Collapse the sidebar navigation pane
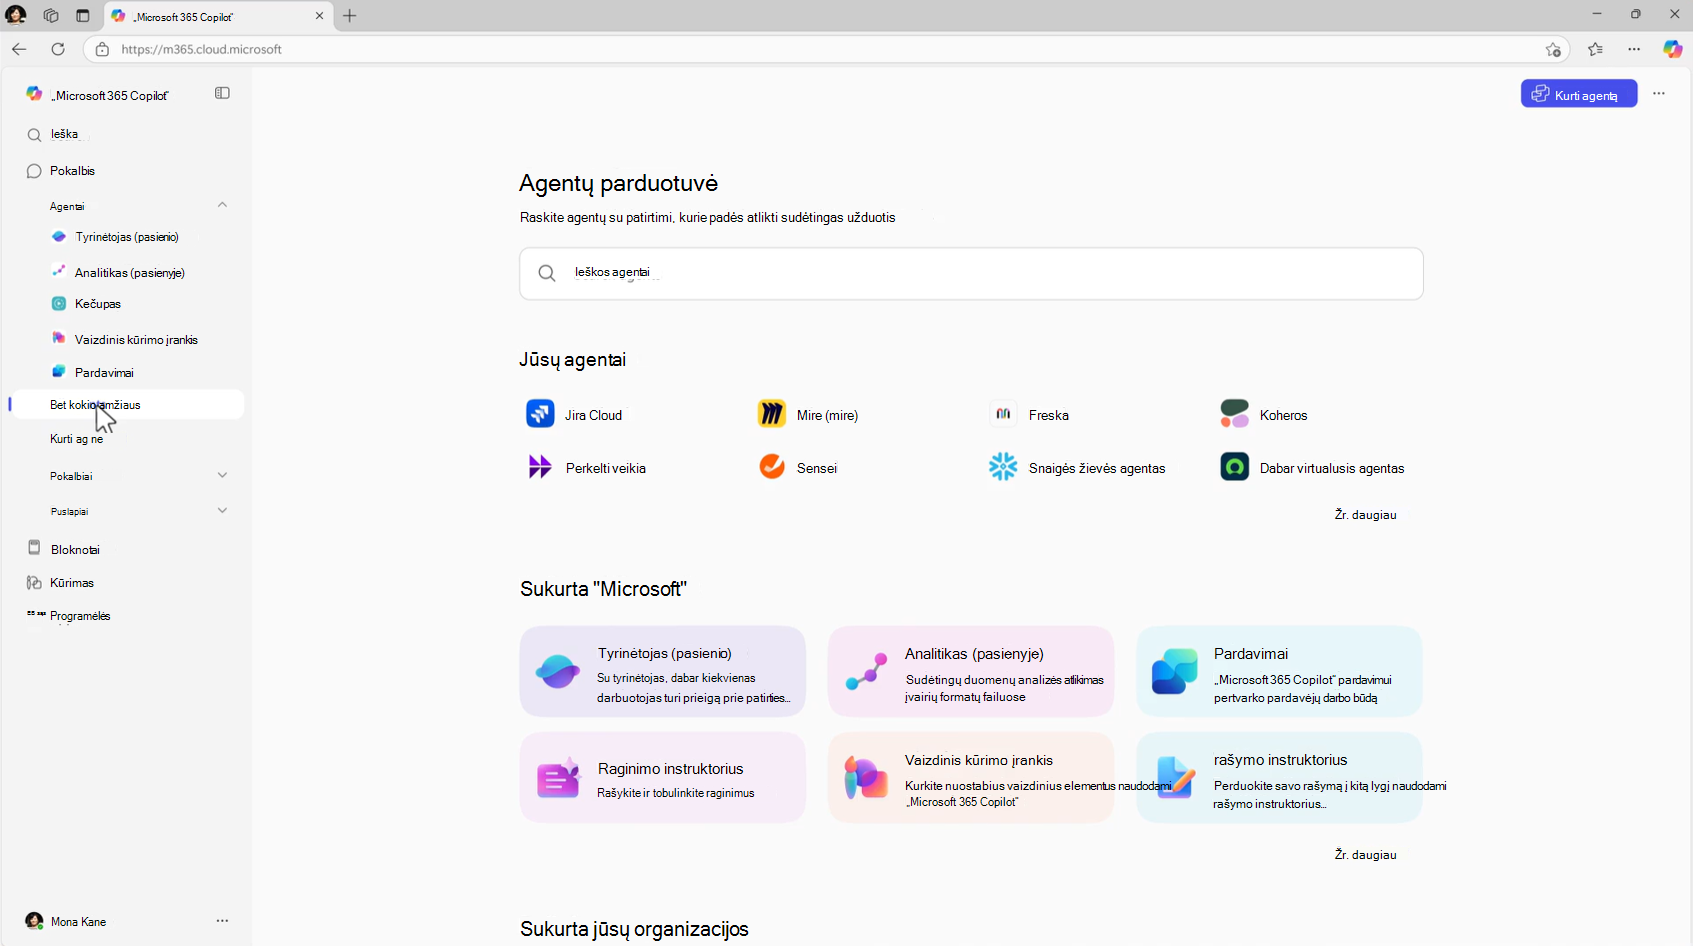1693x946 pixels. point(222,93)
